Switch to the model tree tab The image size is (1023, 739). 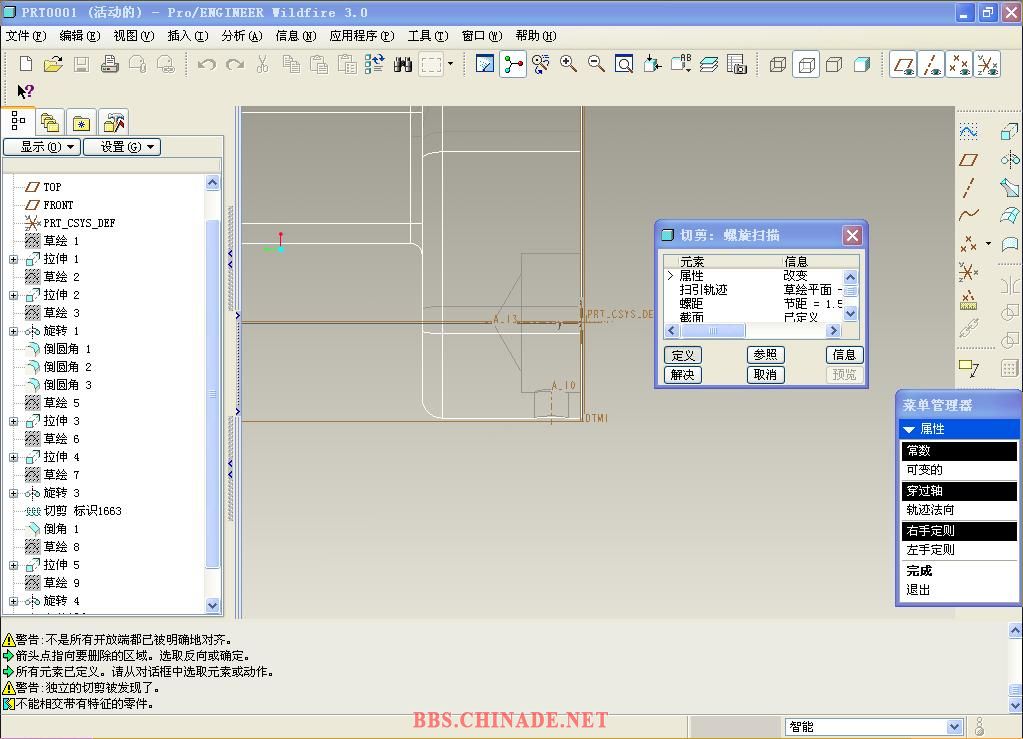(x=18, y=121)
